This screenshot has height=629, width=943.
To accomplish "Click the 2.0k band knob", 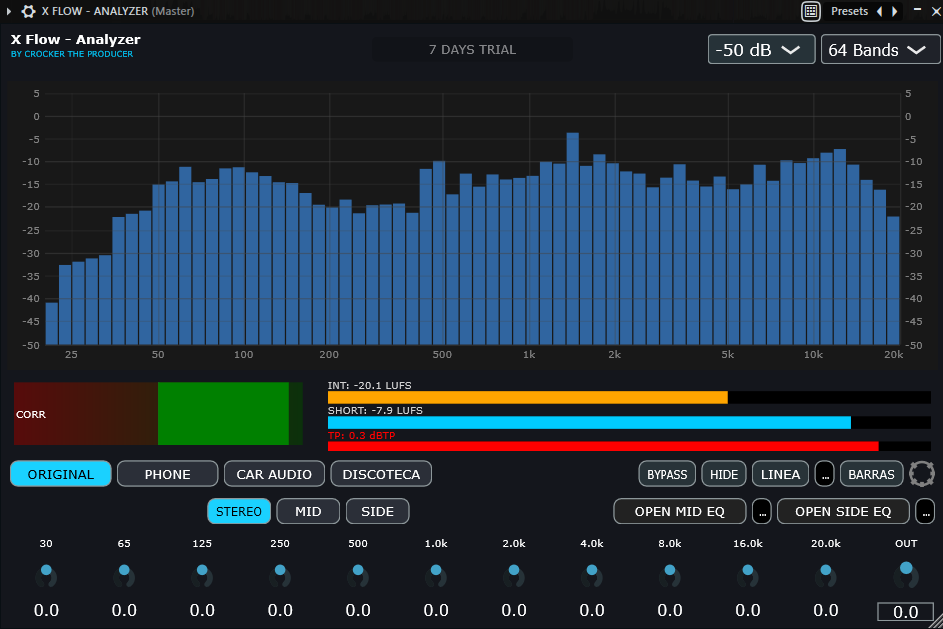I will click(x=514, y=575).
